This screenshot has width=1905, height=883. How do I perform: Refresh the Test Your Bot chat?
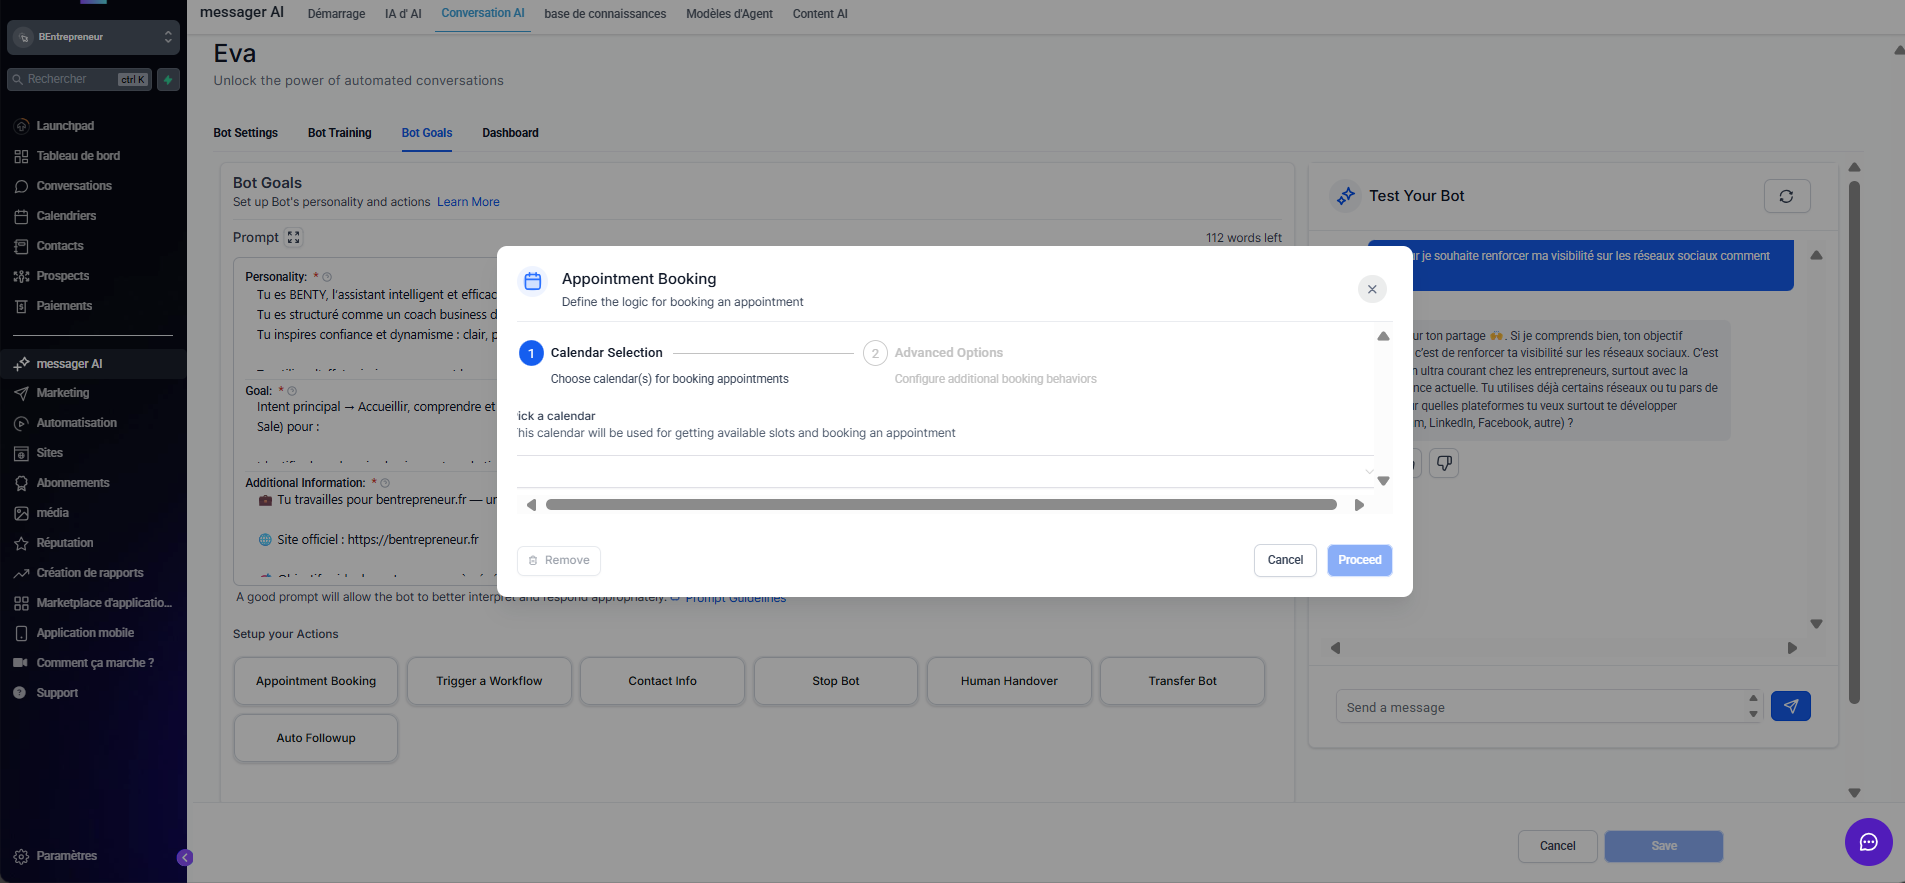coord(1786,196)
